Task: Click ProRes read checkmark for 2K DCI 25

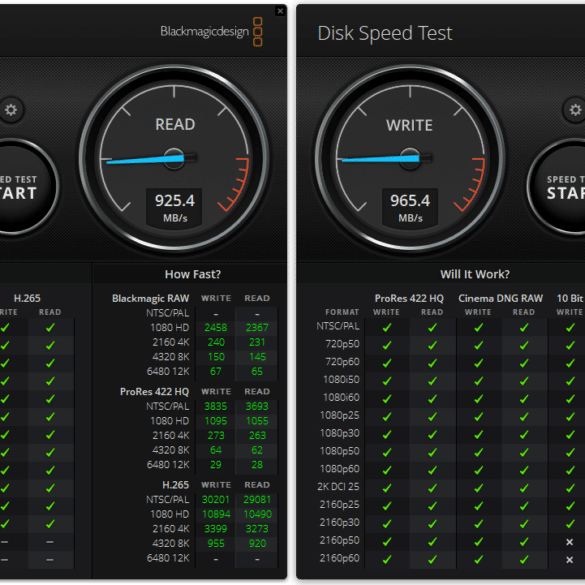Action: point(432,488)
